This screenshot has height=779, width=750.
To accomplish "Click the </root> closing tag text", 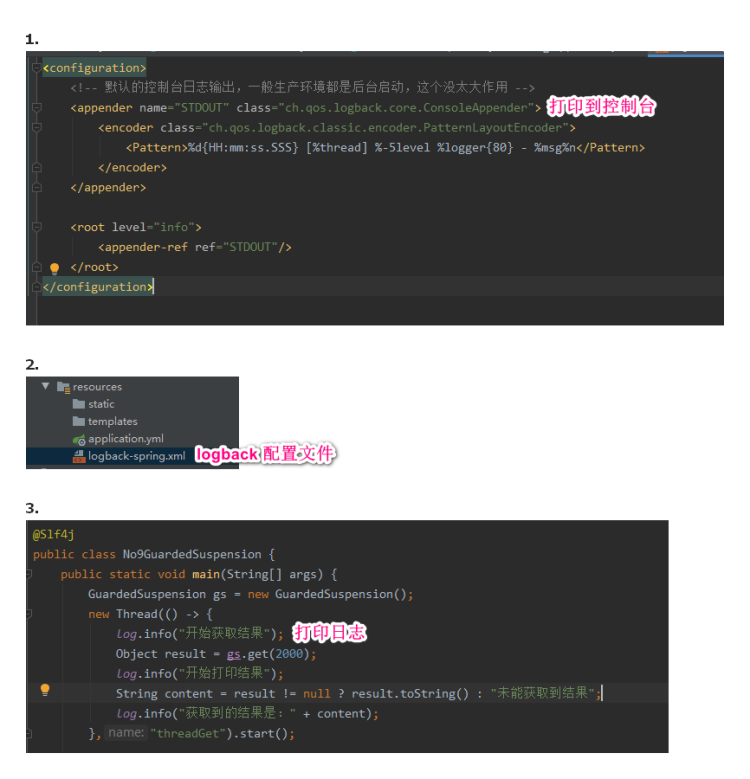I will point(94,267).
